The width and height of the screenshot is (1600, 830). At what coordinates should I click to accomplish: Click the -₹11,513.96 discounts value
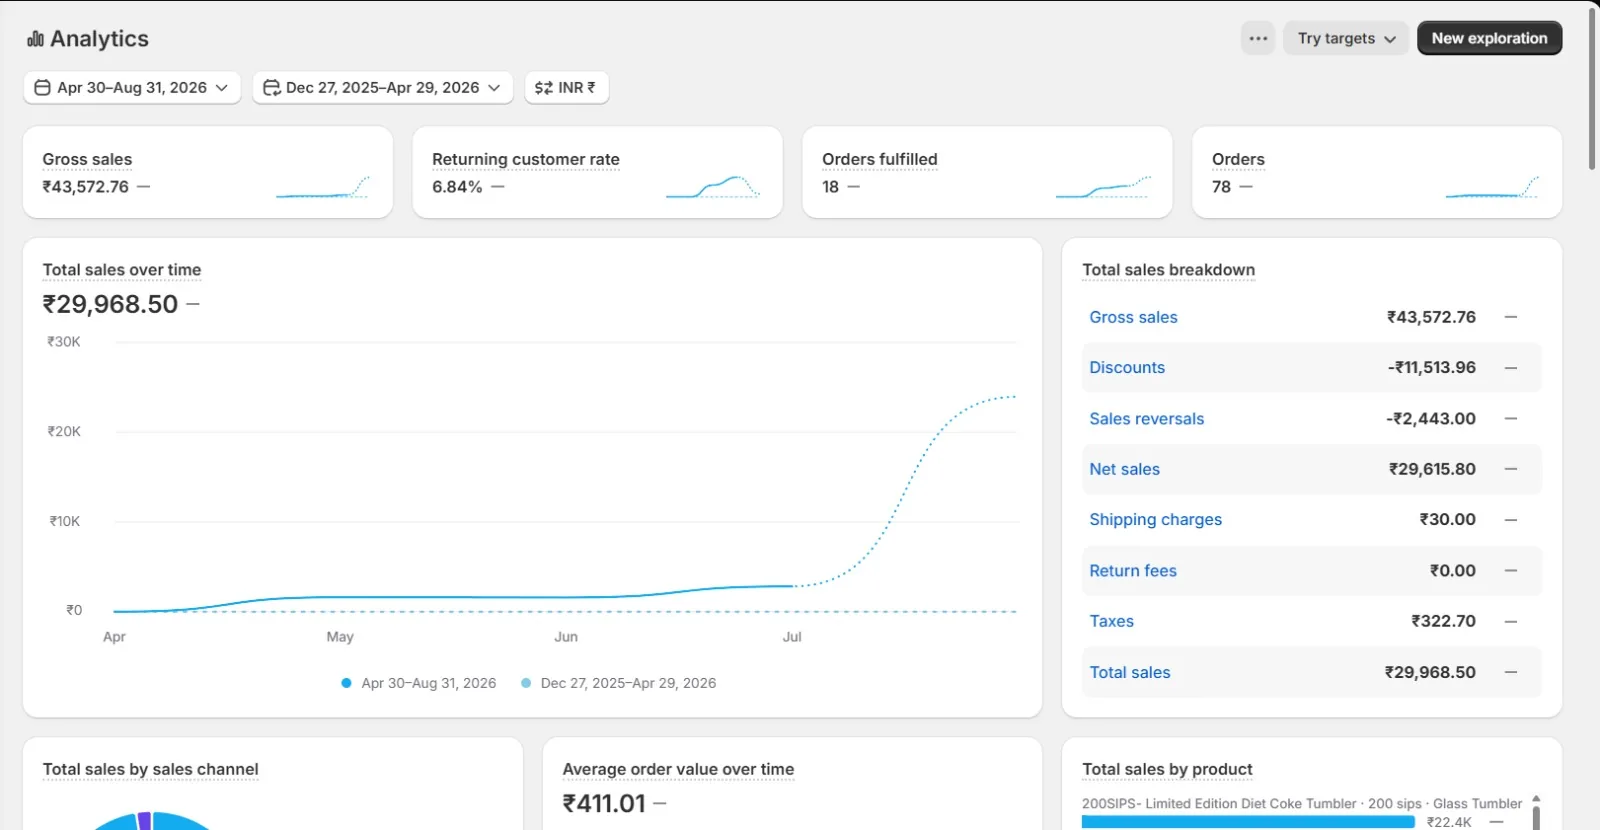coord(1431,367)
